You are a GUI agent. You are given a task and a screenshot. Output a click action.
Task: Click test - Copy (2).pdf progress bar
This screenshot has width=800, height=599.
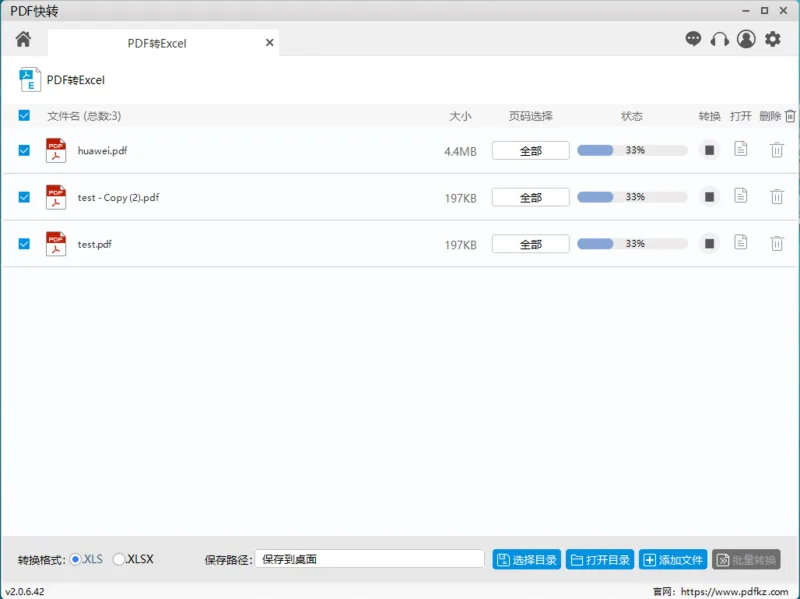632,197
